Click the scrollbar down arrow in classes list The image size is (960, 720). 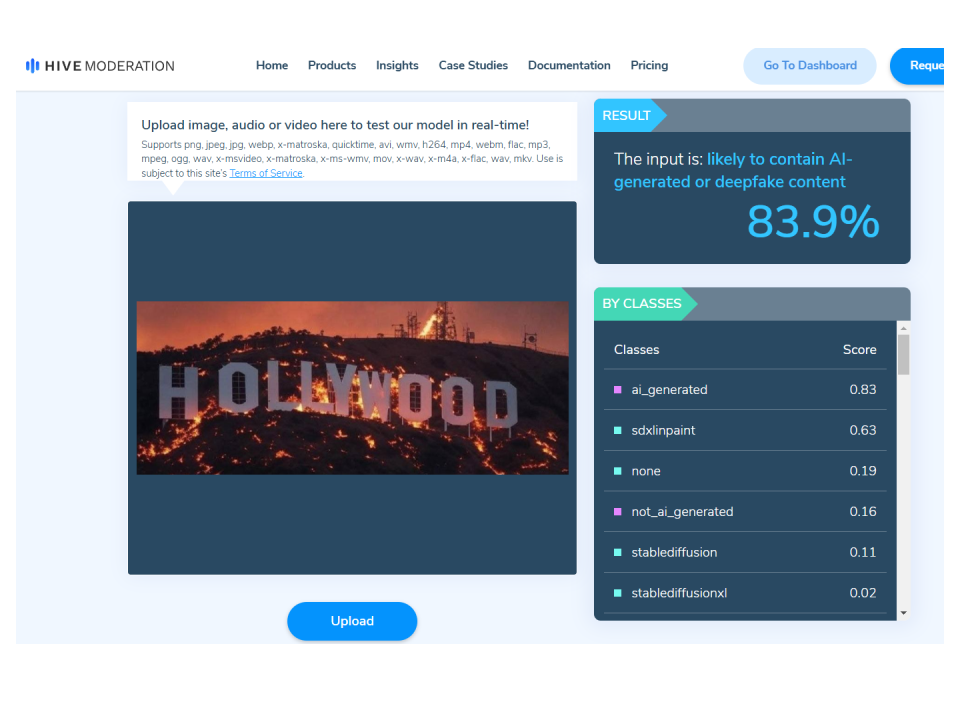pos(904,613)
